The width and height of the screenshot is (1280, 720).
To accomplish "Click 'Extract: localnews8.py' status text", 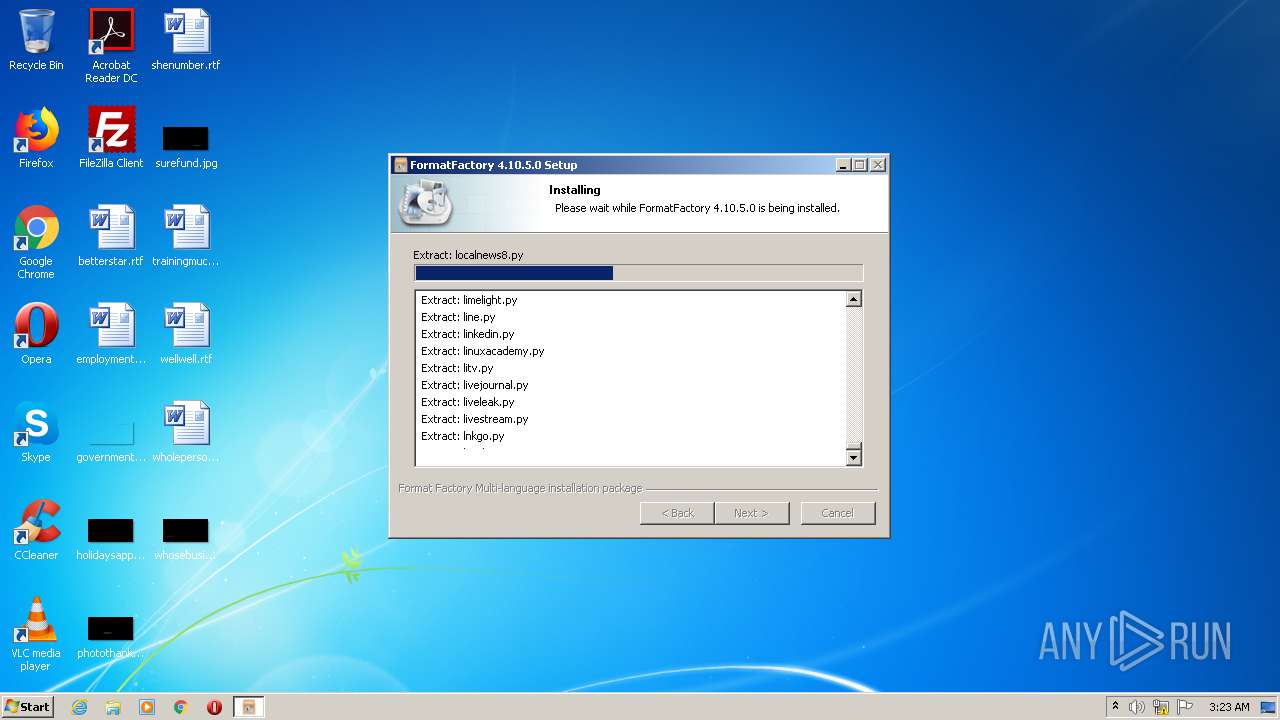I will pyautogui.click(x=468, y=255).
